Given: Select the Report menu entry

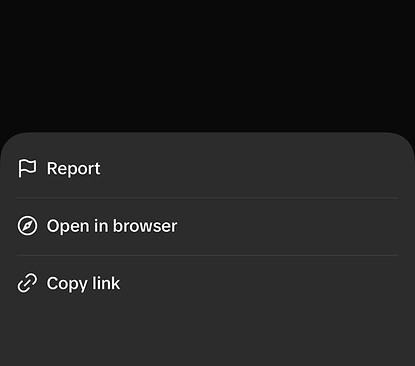Looking at the screenshot, I should 207,168.
